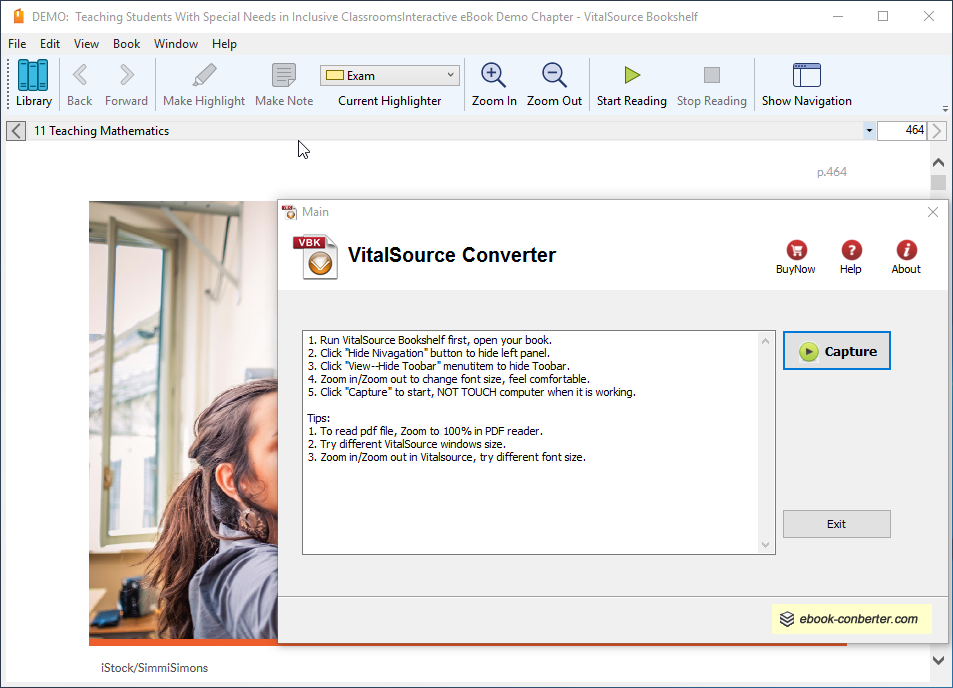Click the 11 Teaching Mathematics chapter title

point(101,131)
